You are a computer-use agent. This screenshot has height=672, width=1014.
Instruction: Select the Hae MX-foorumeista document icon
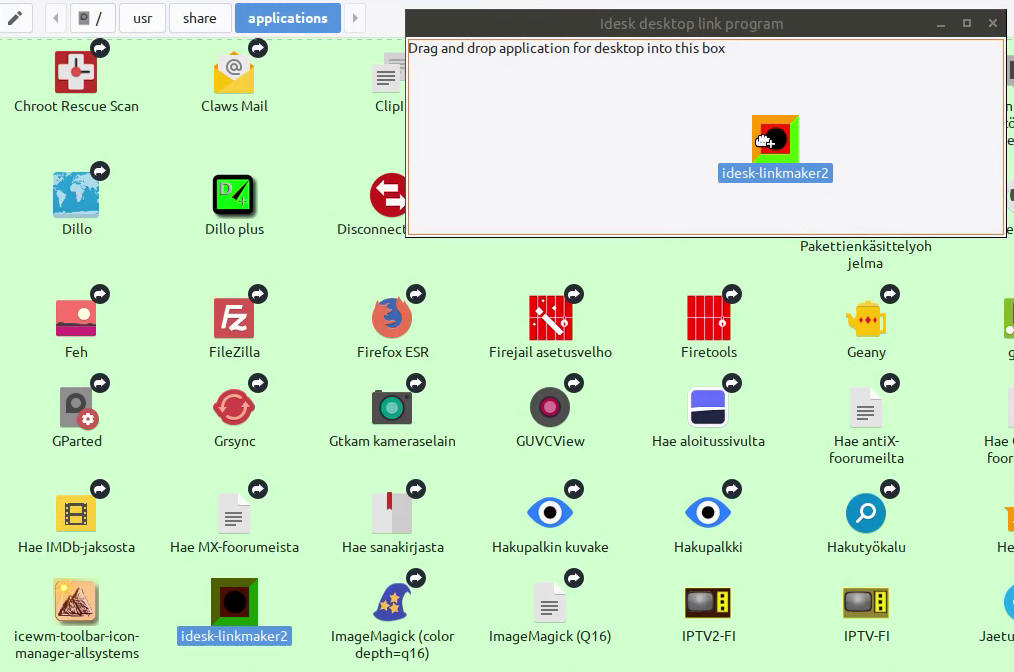[234, 514]
